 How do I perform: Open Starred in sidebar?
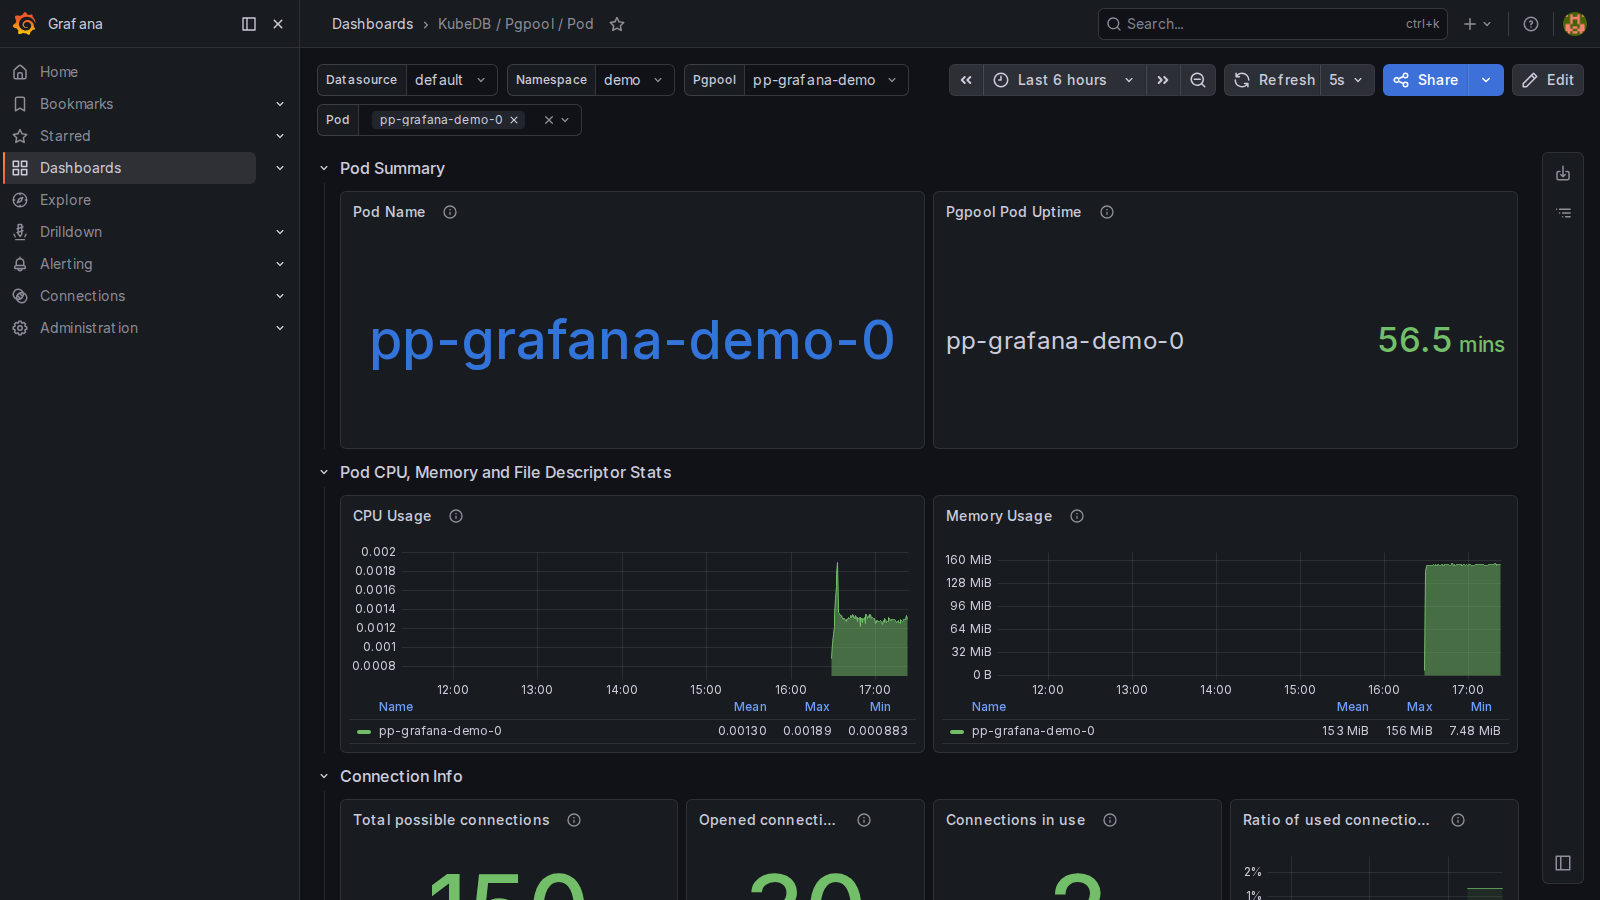pyautogui.click(x=65, y=136)
